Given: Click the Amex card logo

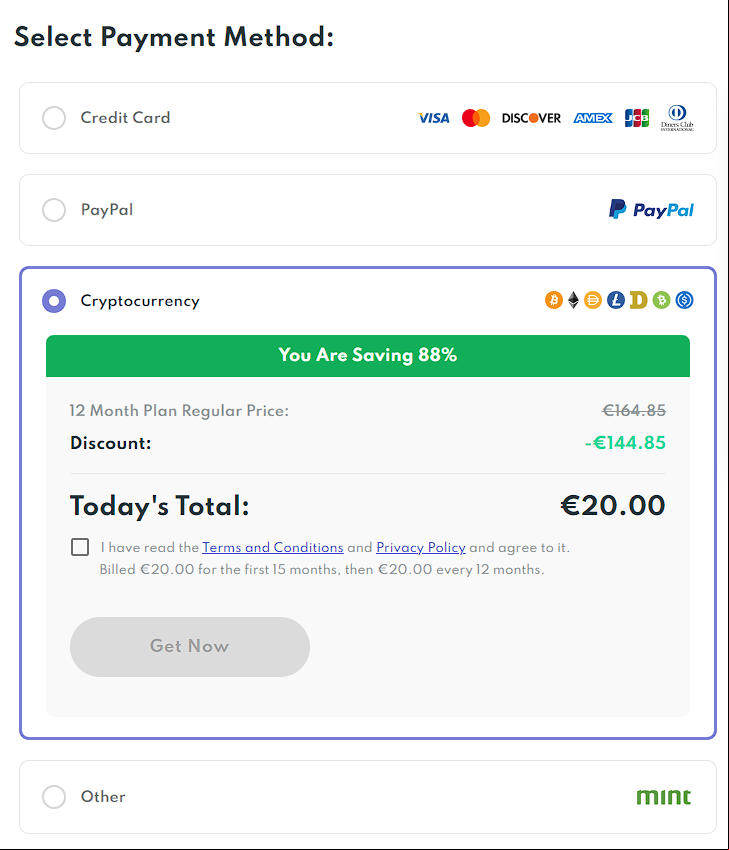Looking at the screenshot, I should [593, 118].
